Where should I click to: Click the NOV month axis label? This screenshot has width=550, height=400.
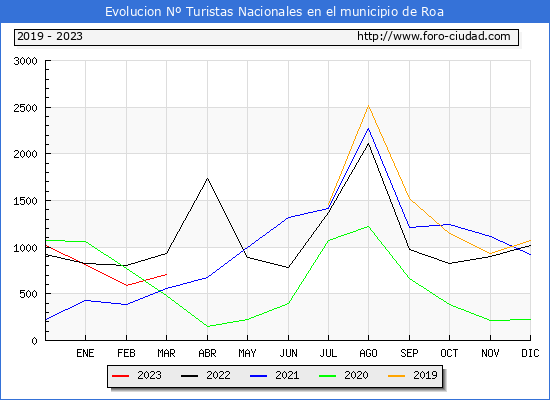pyautogui.click(x=490, y=353)
